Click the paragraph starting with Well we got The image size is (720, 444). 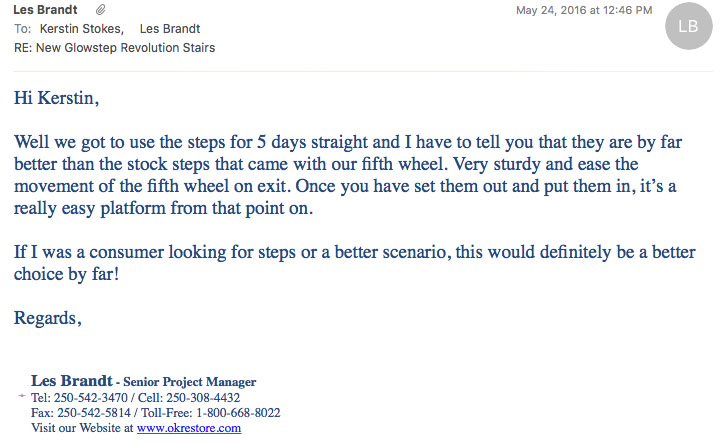348,175
